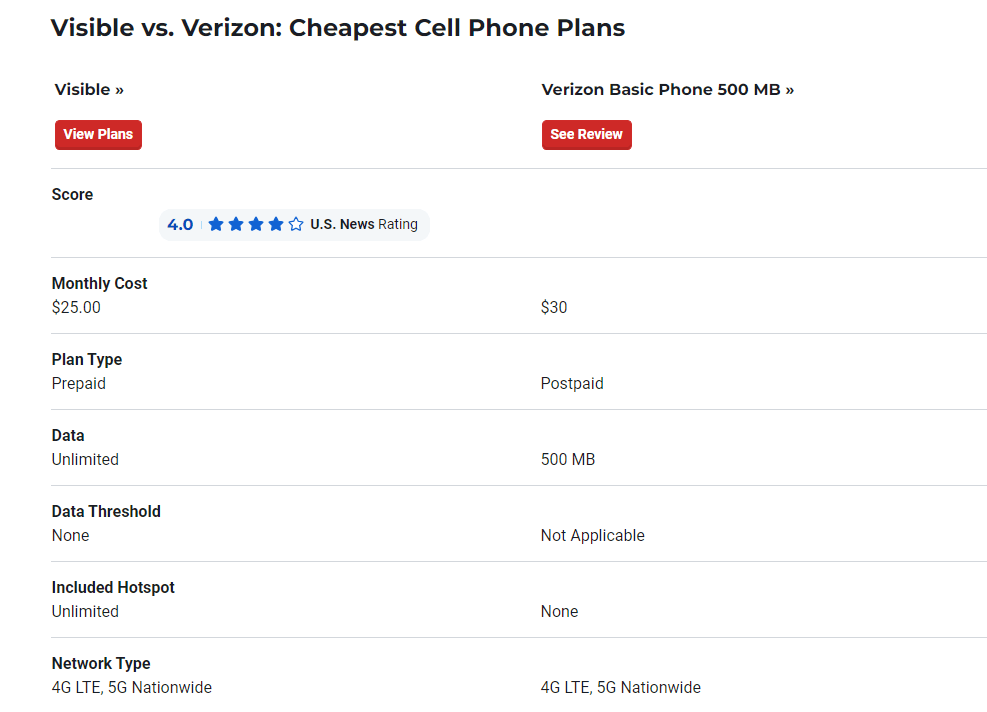Image resolution: width=987 pixels, height=712 pixels.
Task: Click the third filled rating star
Action: click(x=256, y=224)
